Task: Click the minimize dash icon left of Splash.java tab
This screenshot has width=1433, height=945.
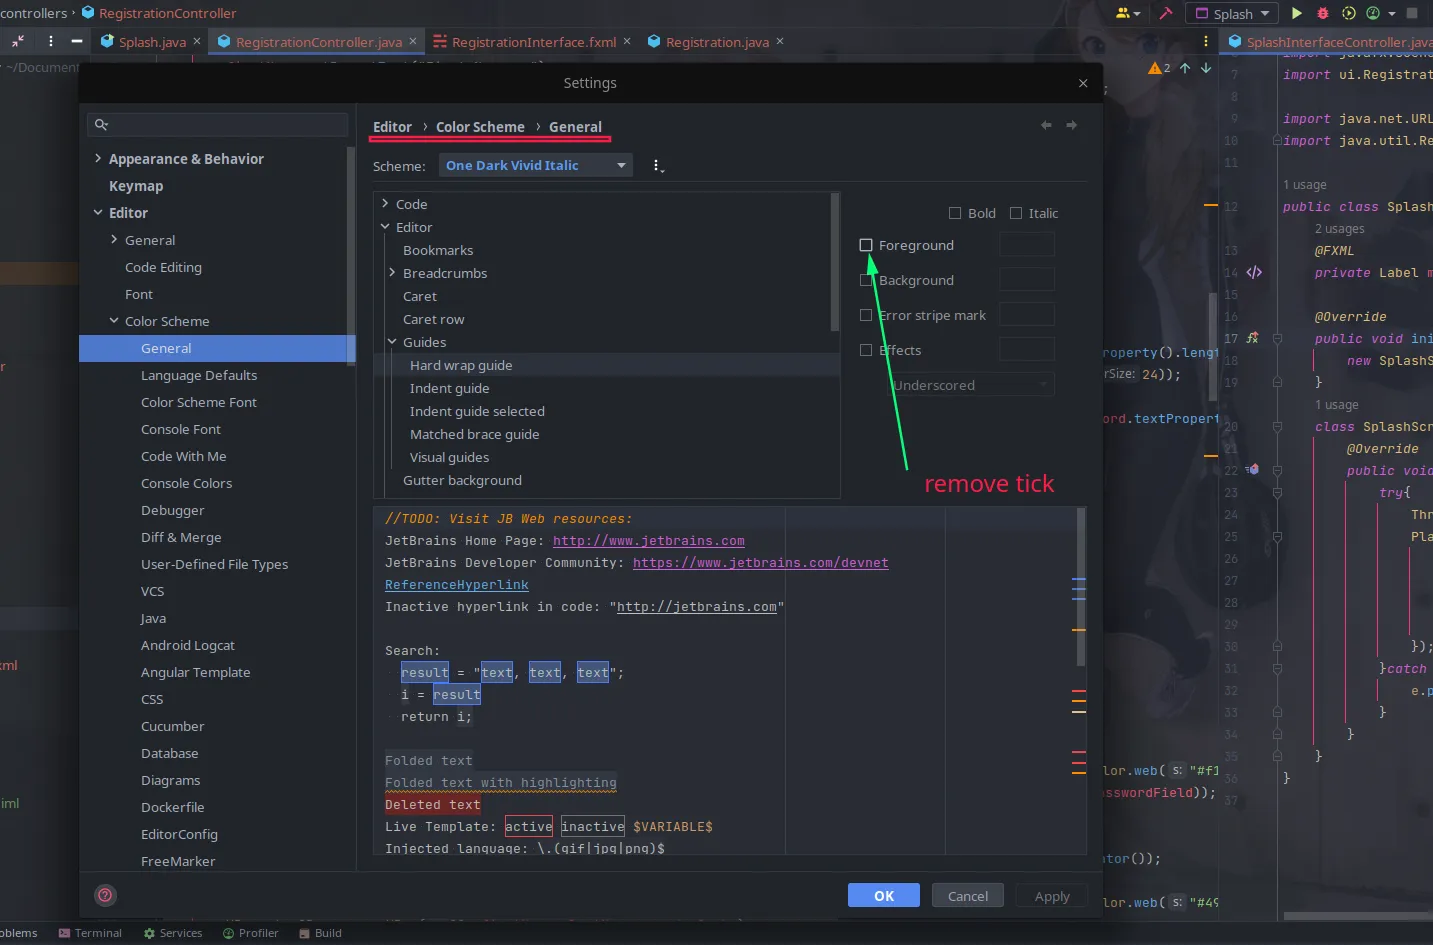Action: click(77, 41)
